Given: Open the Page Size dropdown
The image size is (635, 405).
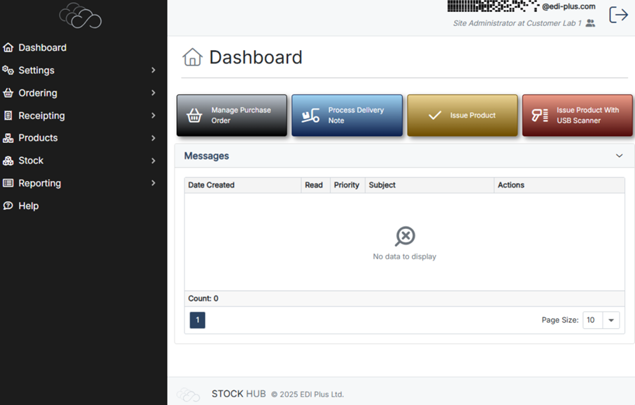Looking at the screenshot, I should coord(611,320).
